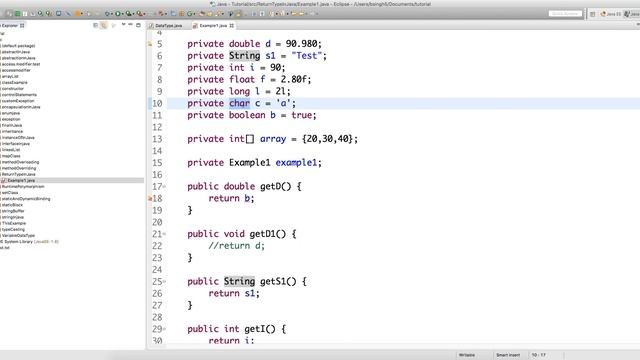The height and width of the screenshot is (360, 640).
Task: Select the exception package
Action: point(11,119)
